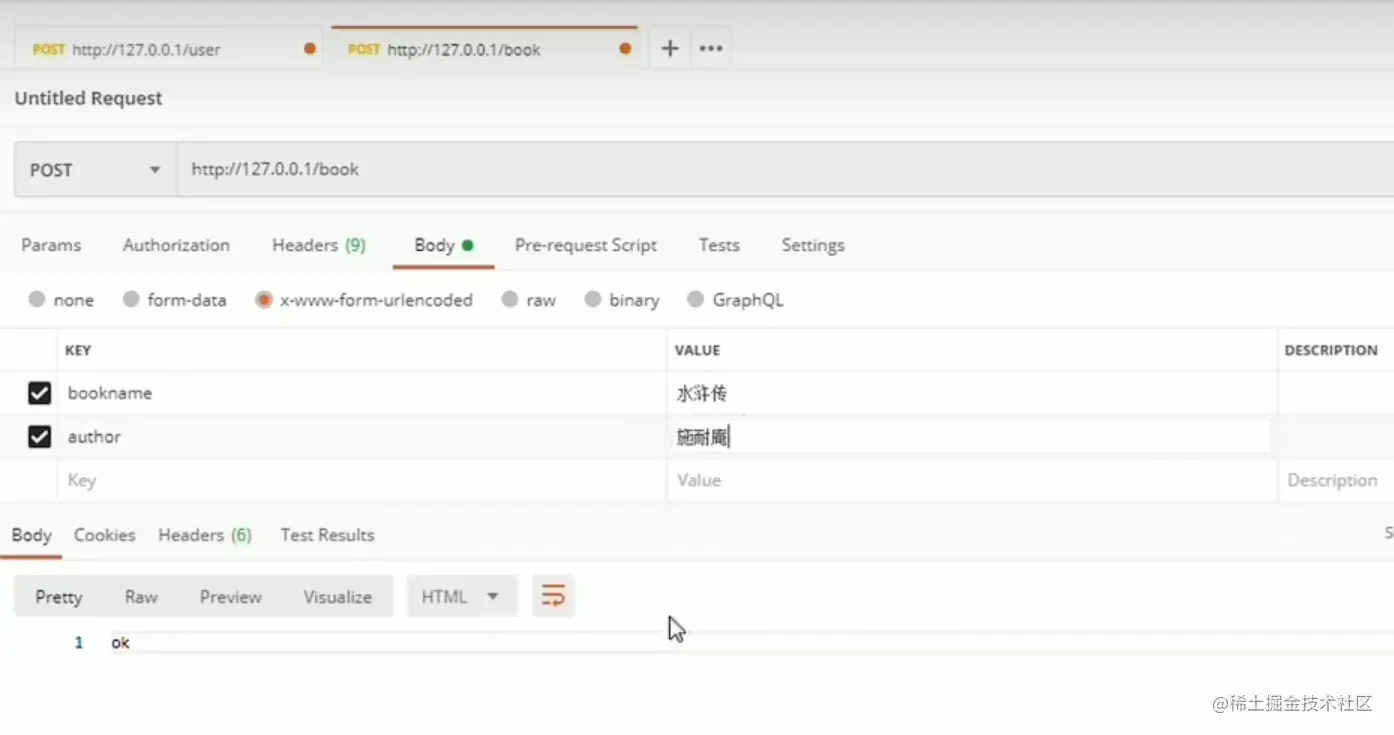
Task: Uncheck the author row checkbox
Action: tap(39, 437)
